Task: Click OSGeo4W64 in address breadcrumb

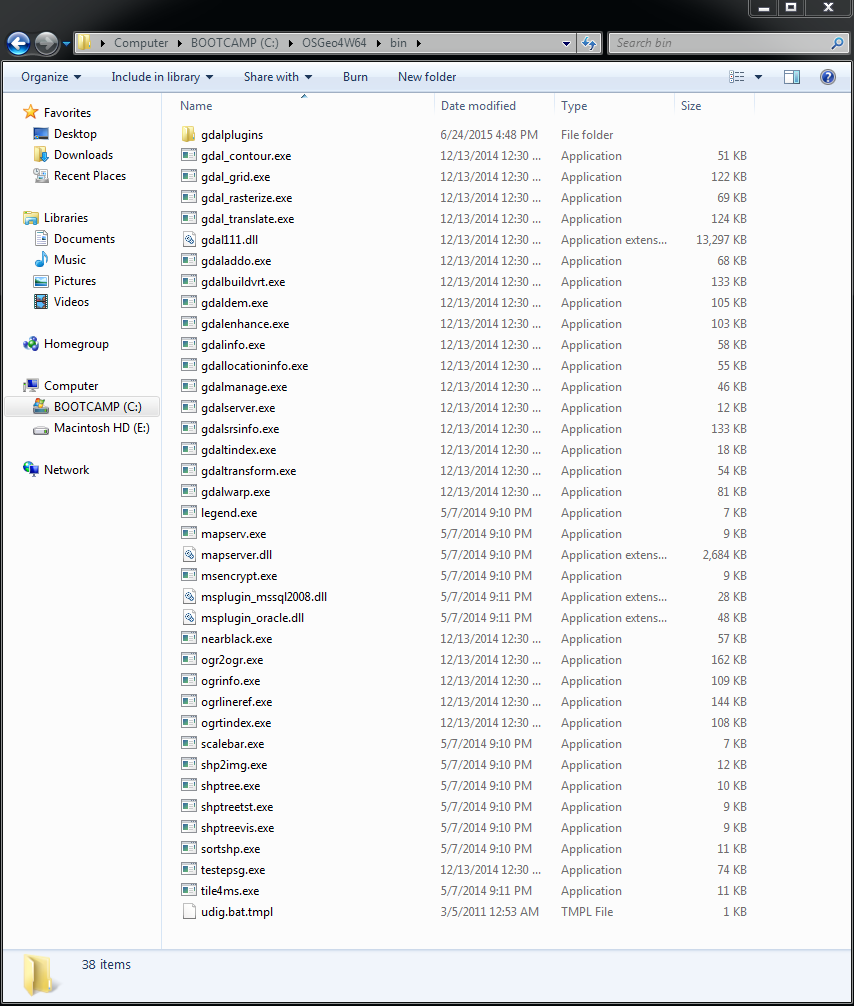Action: click(x=334, y=43)
